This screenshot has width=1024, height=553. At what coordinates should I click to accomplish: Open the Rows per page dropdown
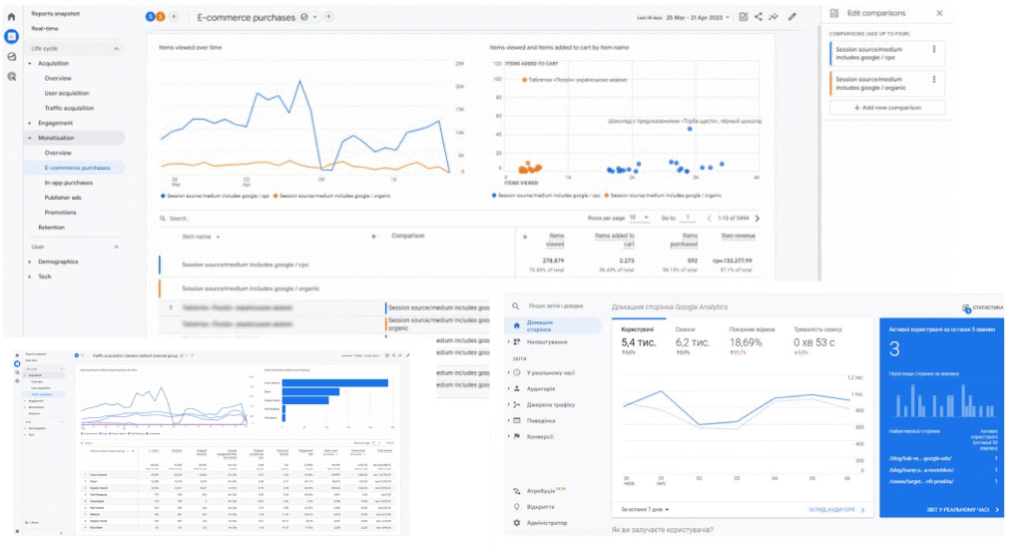pyautogui.click(x=639, y=217)
